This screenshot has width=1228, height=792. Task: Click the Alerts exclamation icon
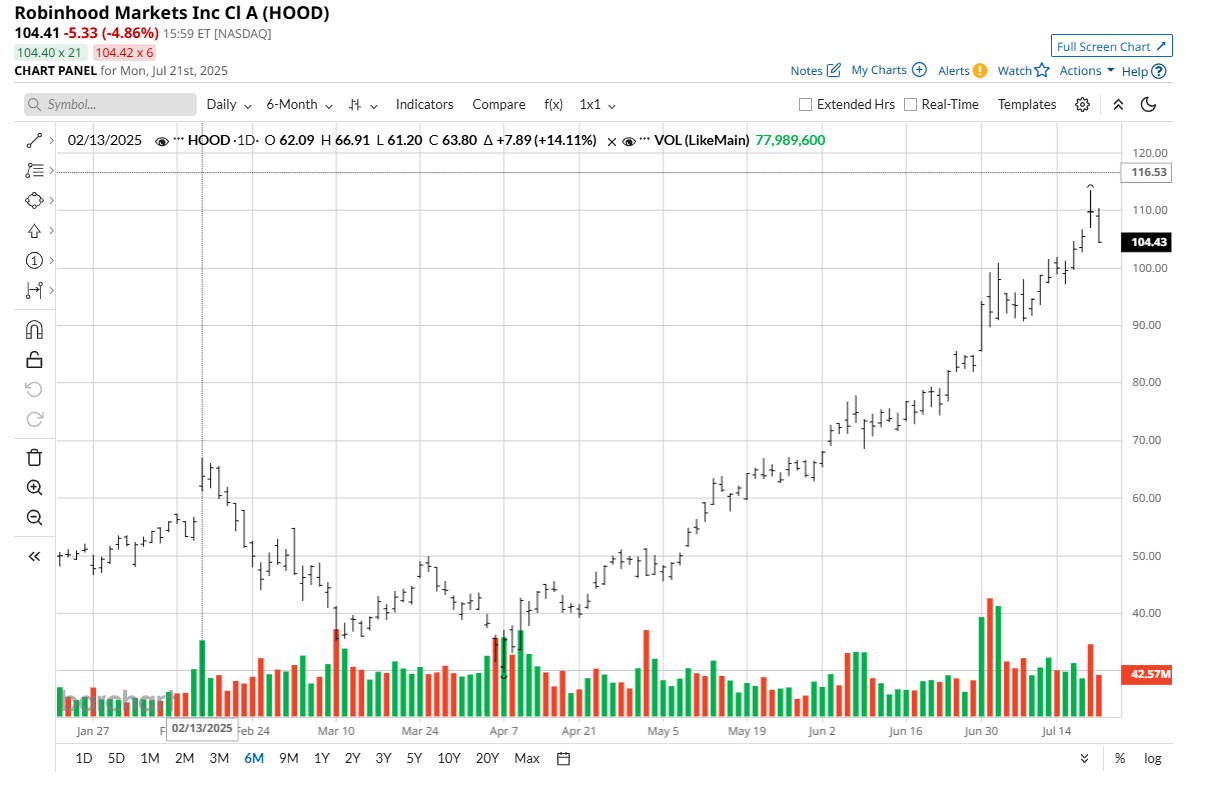tap(980, 71)
